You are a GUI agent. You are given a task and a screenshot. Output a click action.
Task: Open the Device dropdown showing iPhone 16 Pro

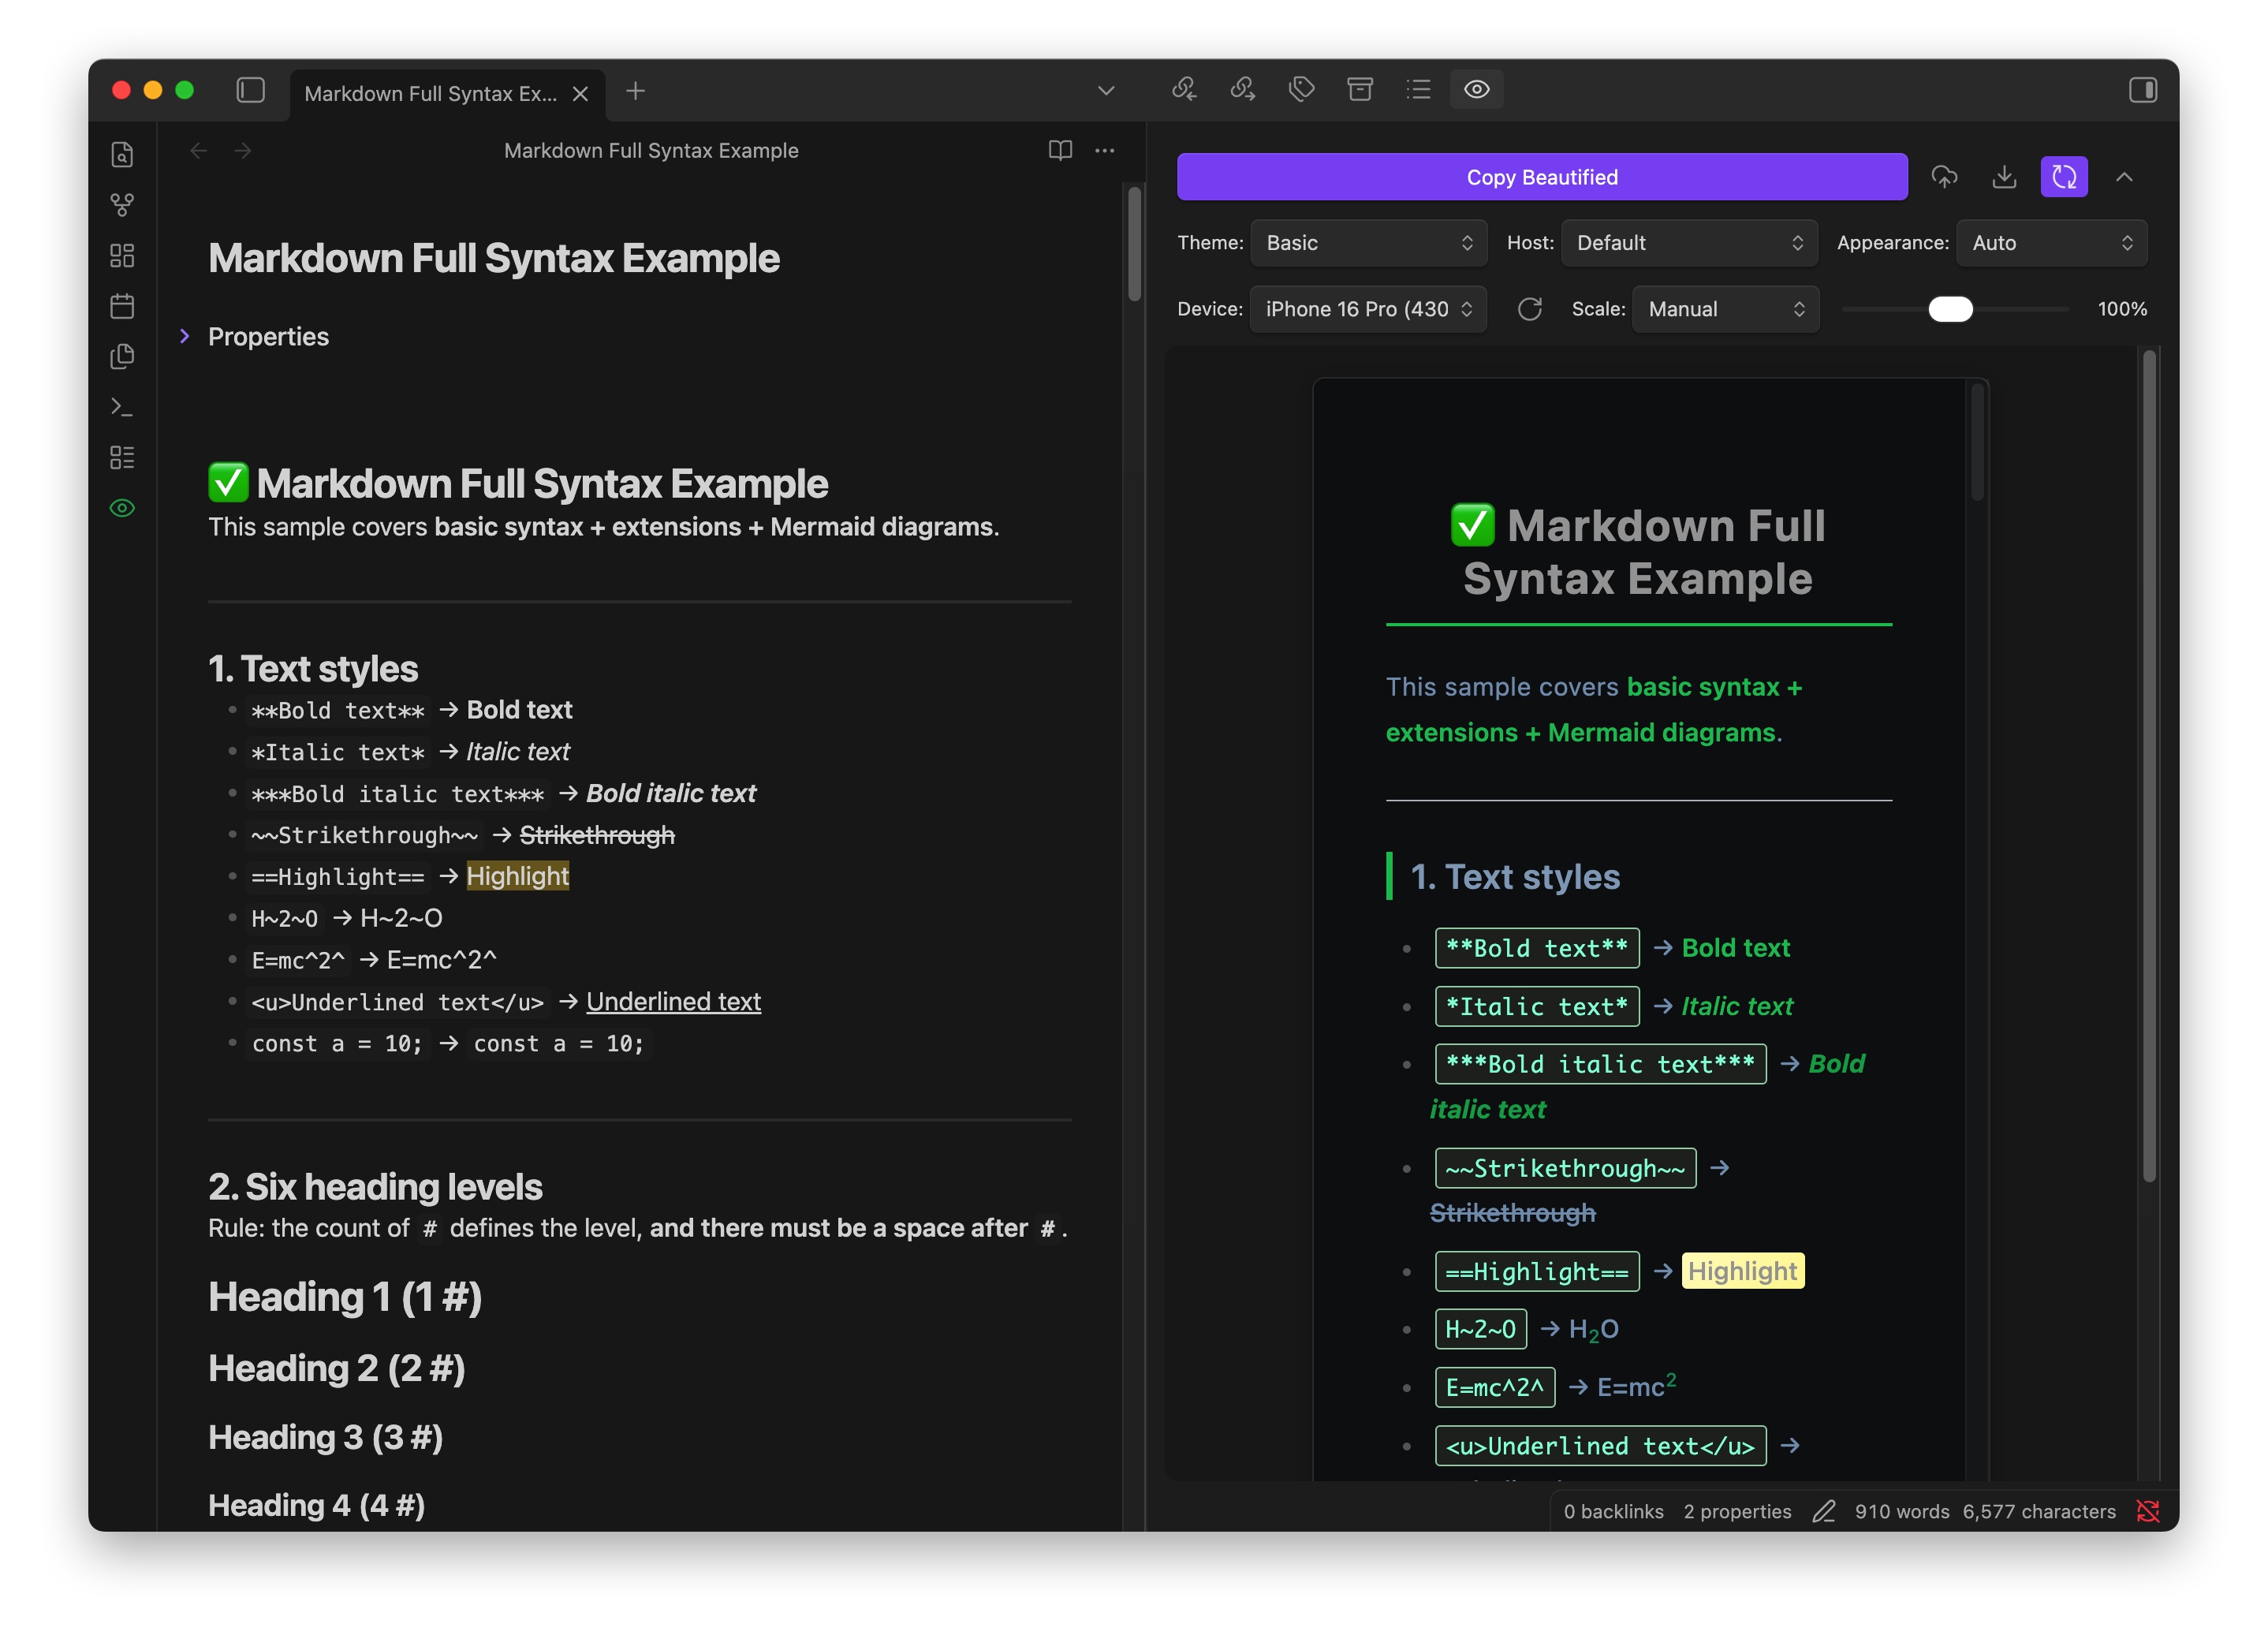point(1368,309)
